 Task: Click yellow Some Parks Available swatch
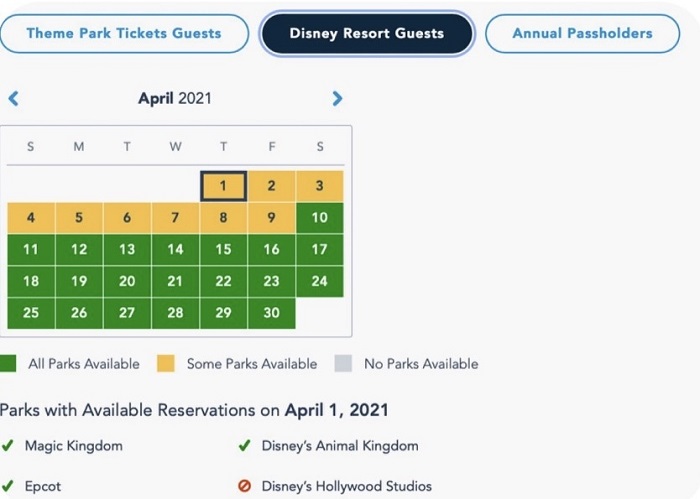pos(168,364)
